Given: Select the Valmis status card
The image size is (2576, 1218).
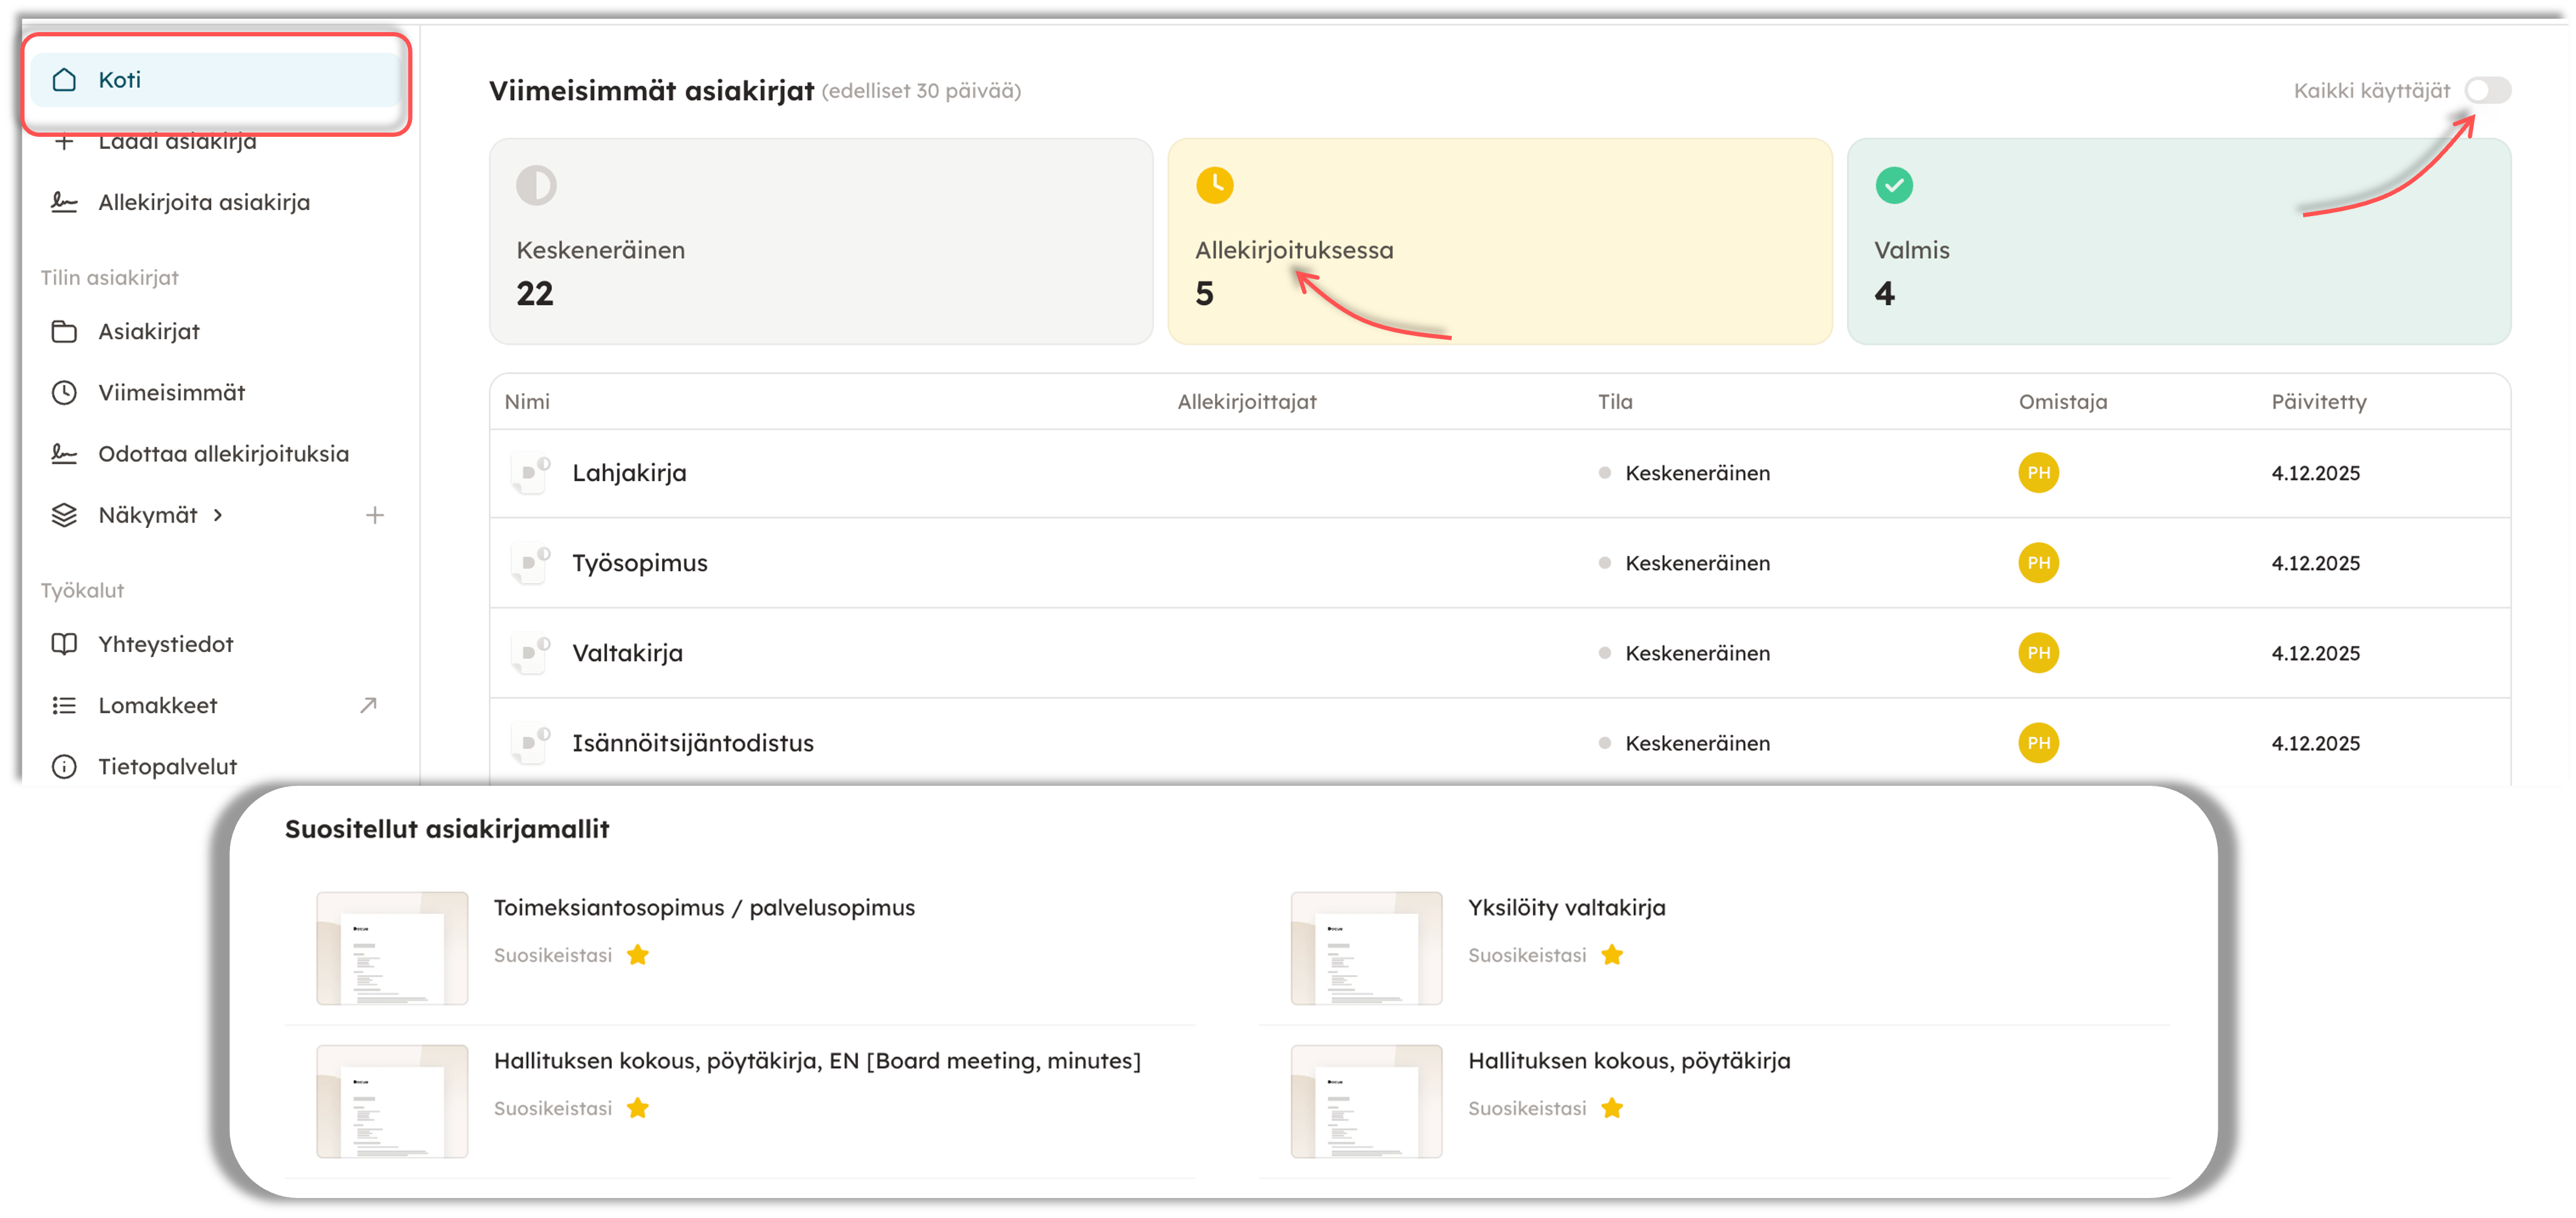Looking at the screenshot, I should pos(2178,242).
